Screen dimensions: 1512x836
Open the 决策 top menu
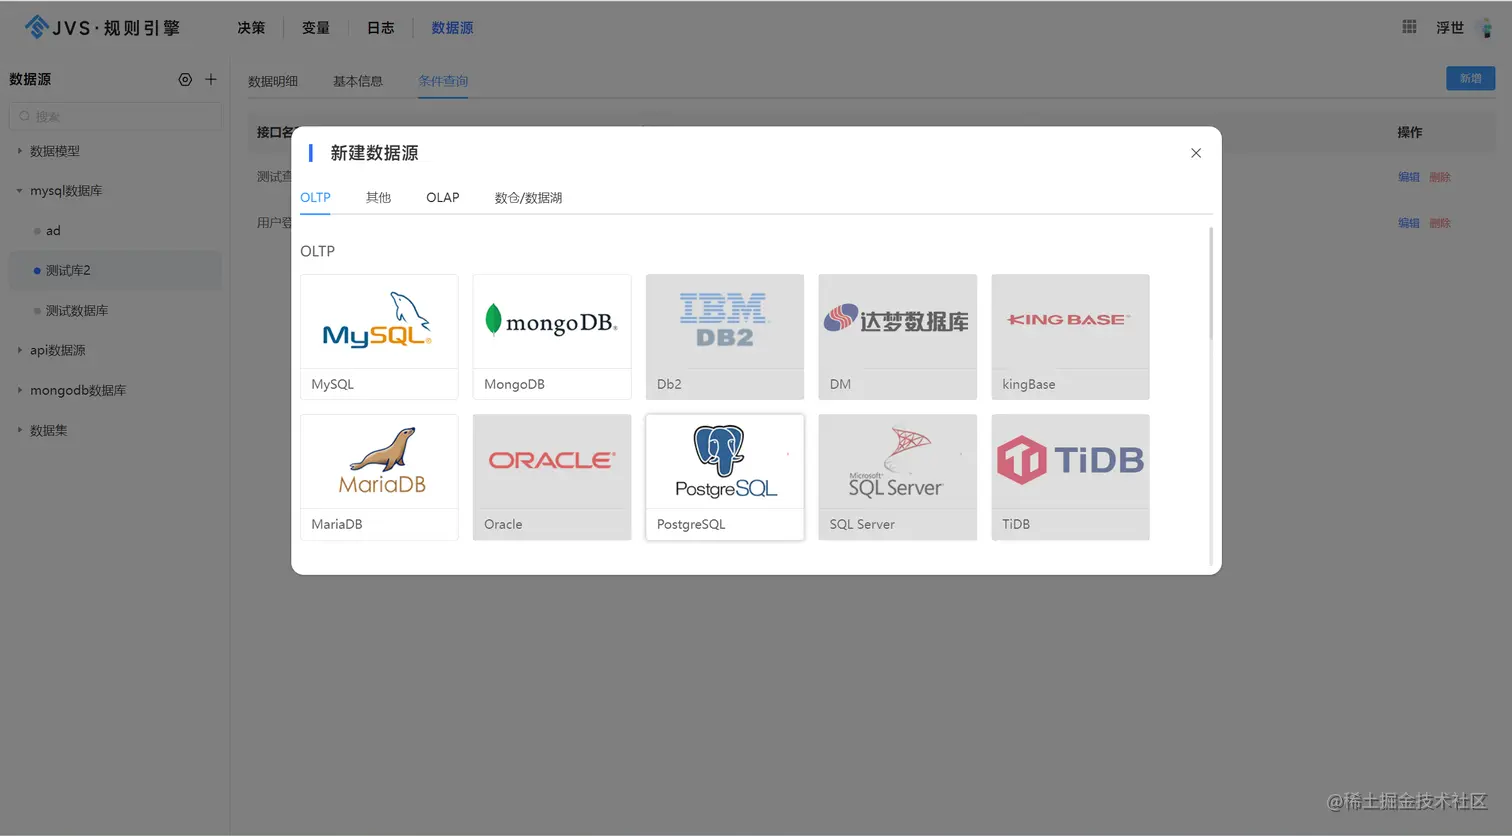(251, 28)
